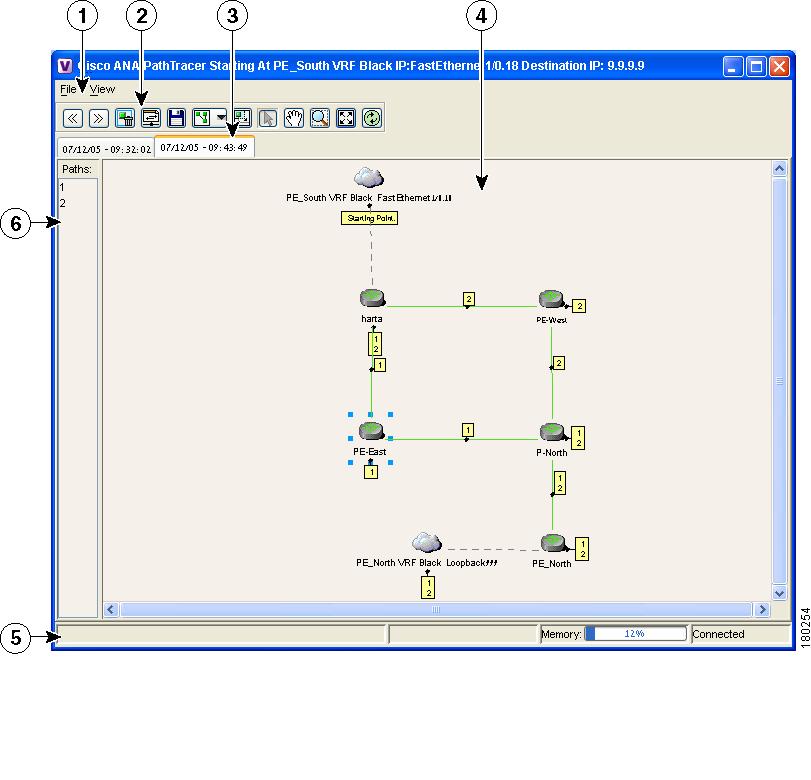Screen dimensions: 811x780
Task: Select the P-North router icon
Action: click(552, 432)
